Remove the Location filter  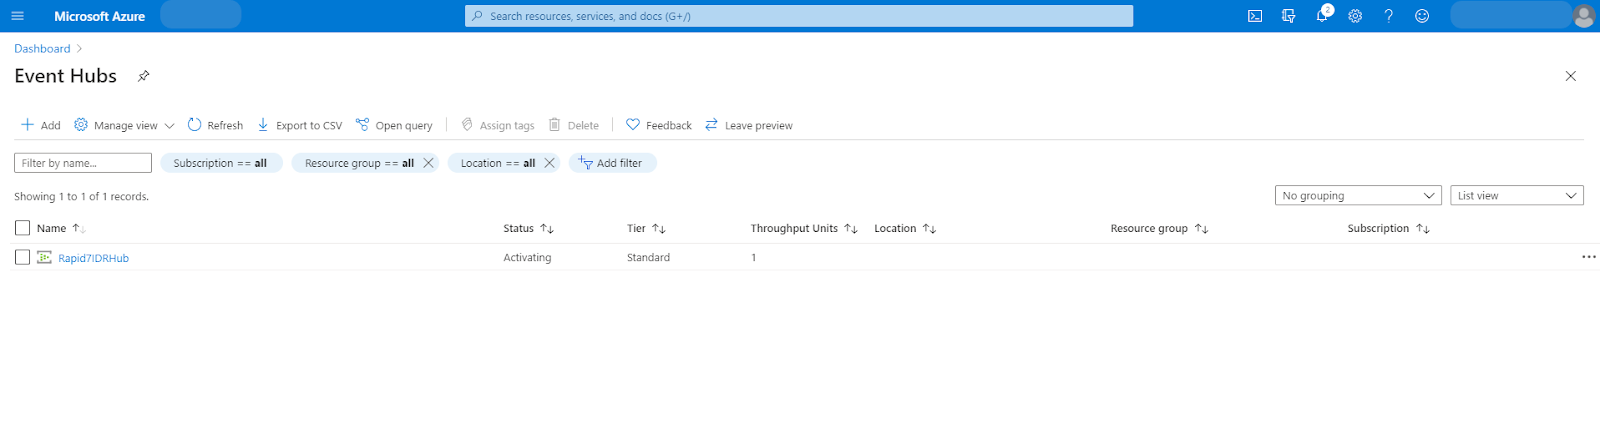point(549,163)
